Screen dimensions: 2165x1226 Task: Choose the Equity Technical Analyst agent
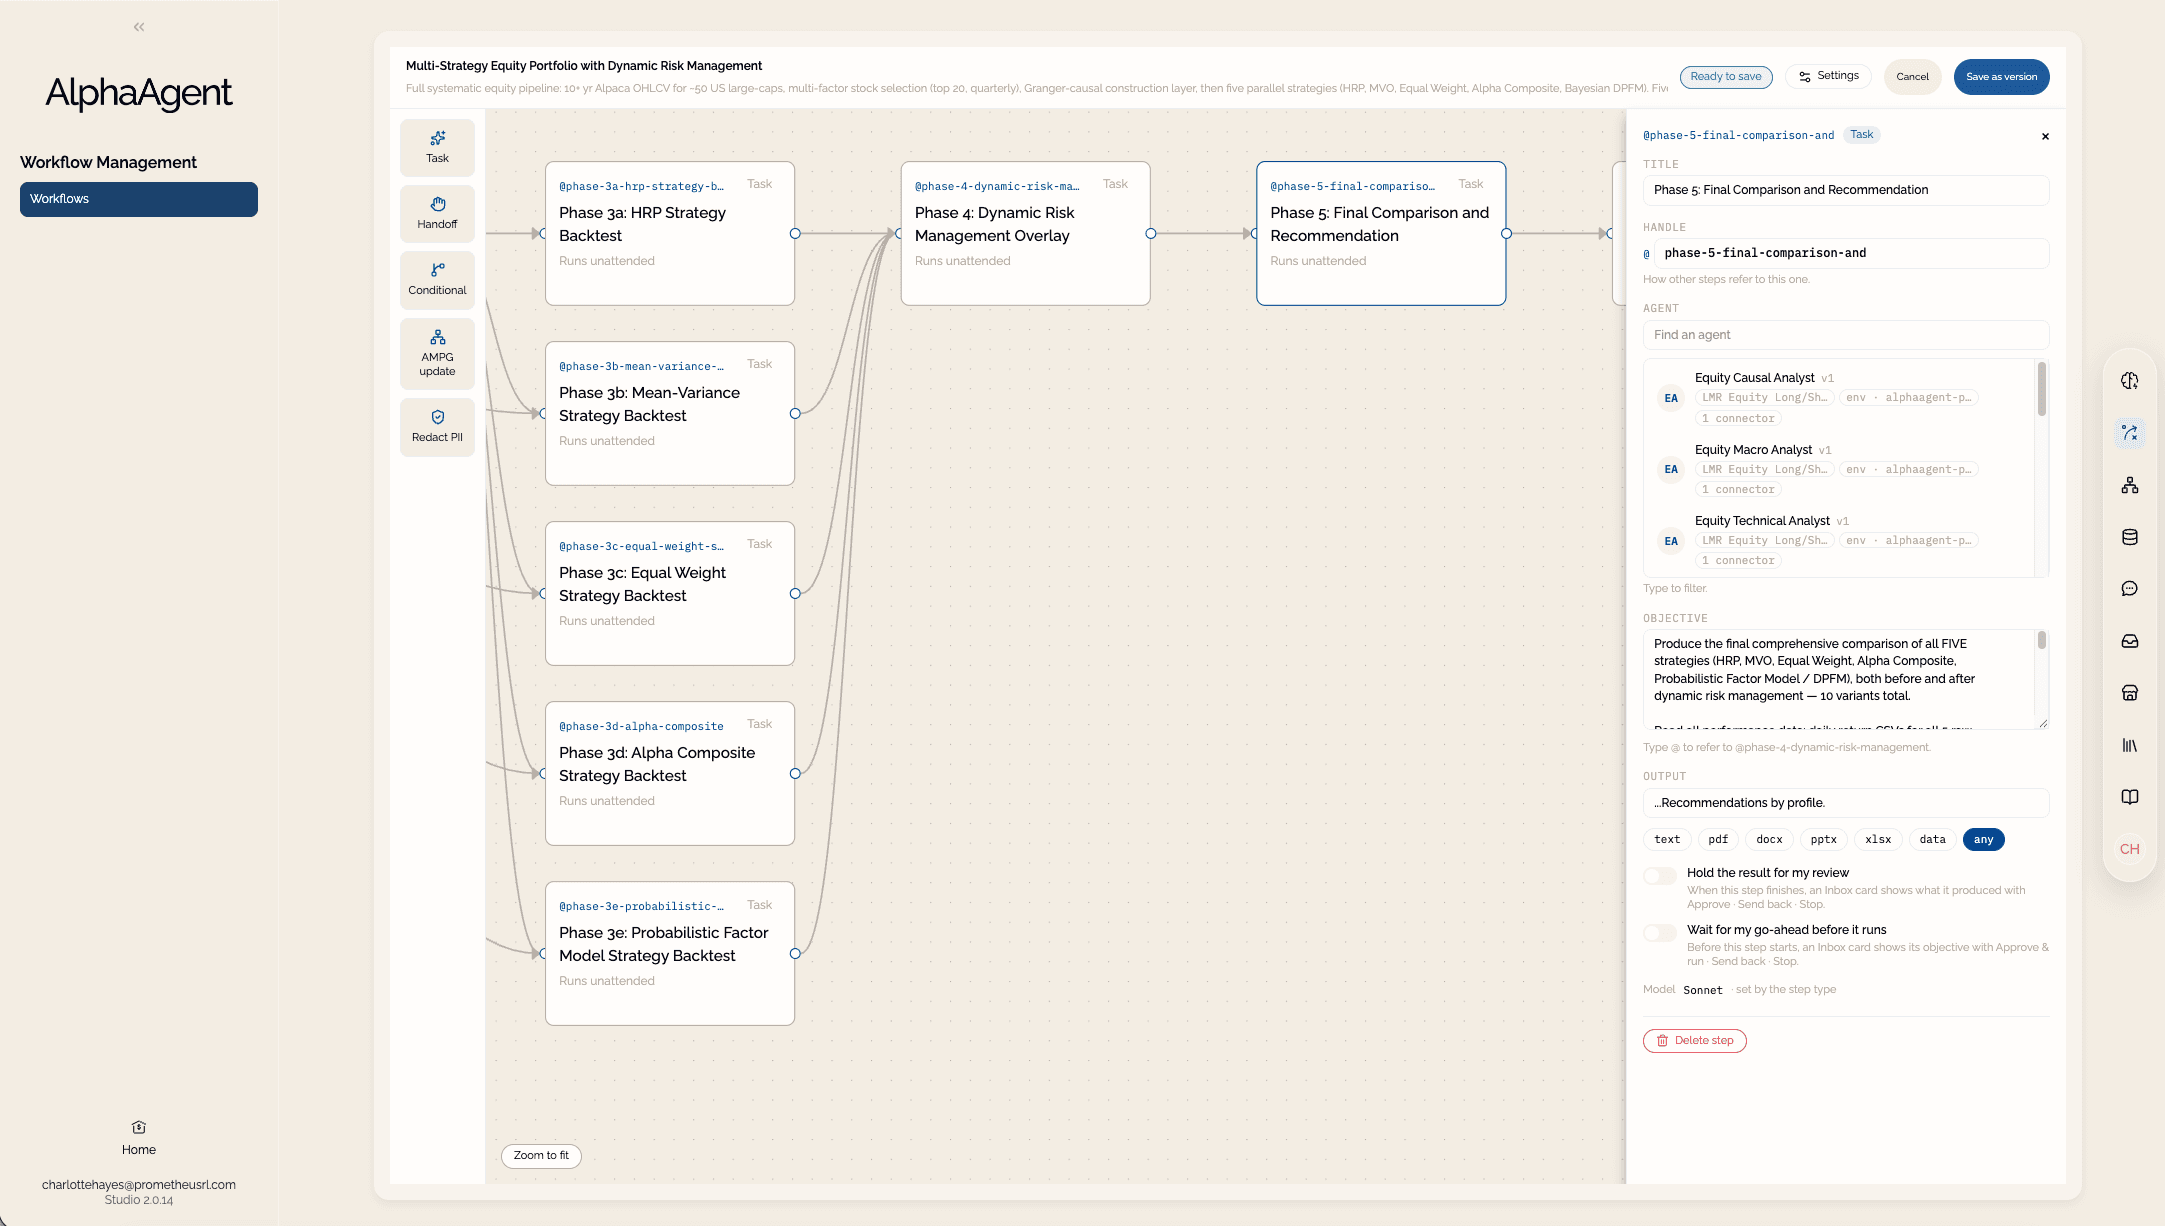point(1839,541)
